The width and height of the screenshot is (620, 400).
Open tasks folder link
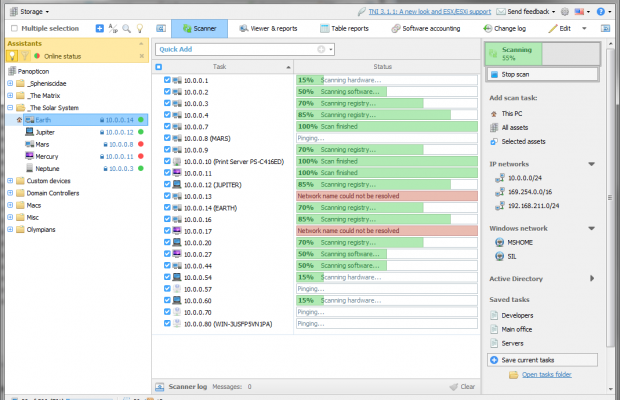[545, 374]
